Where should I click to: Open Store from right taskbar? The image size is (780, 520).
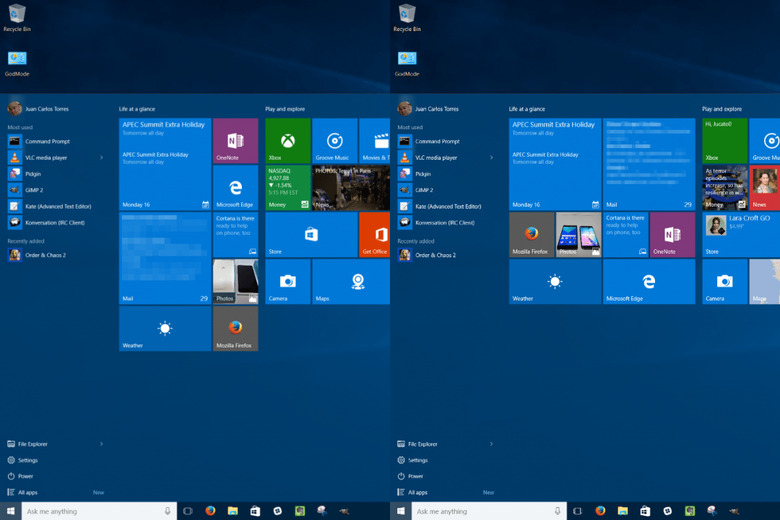[x=645, y=511]
